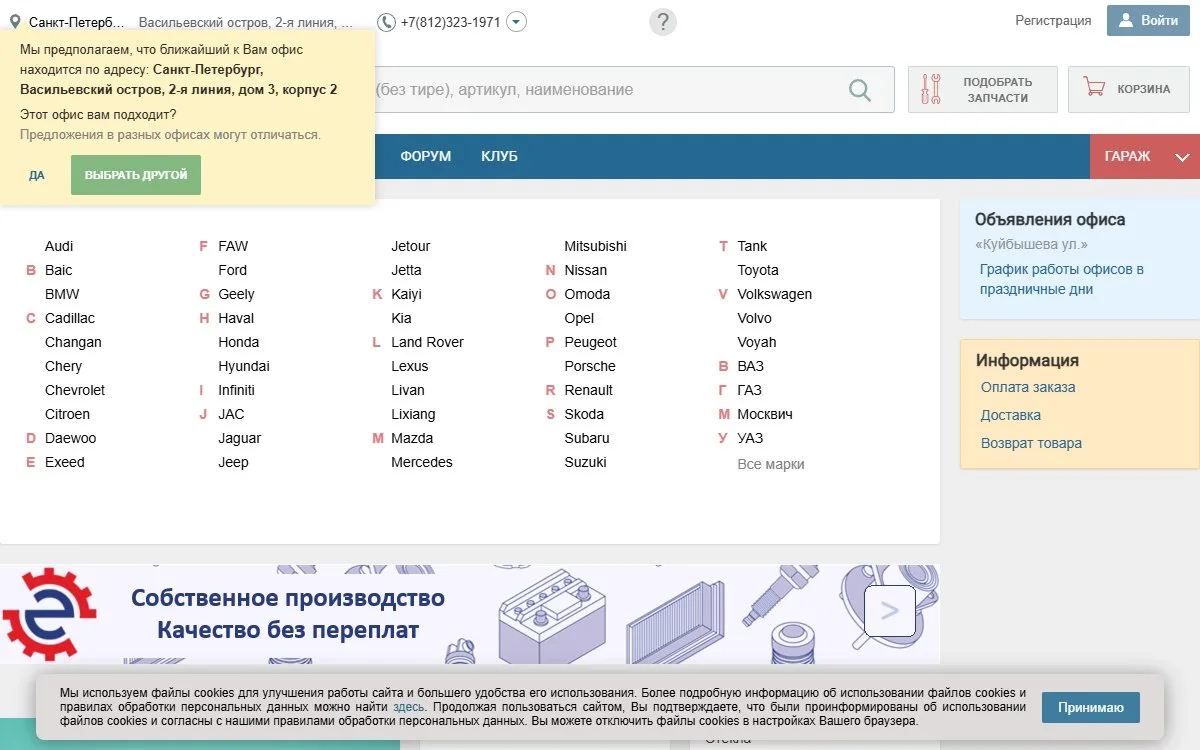Select the Geely brand
This screenshot has width=1200, height=750.
(237, 294)
